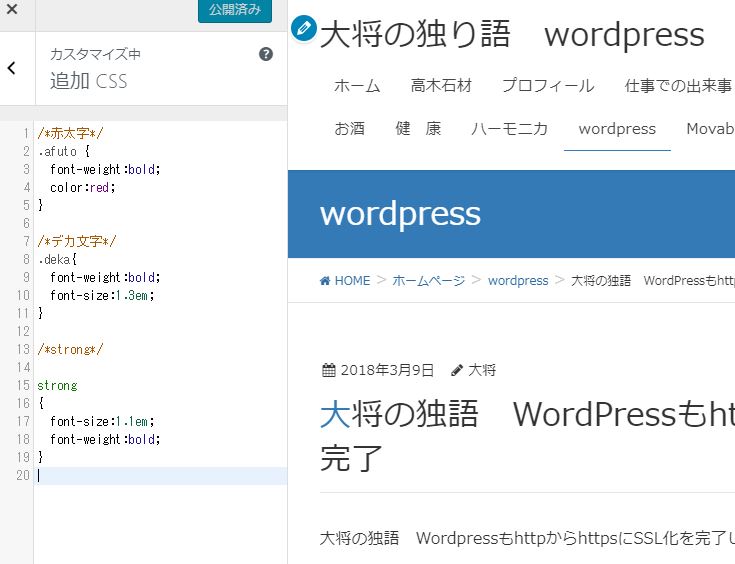735x564 pixels.
Task: Click the pencil icon next to 大将
Action: pos(457,370)
